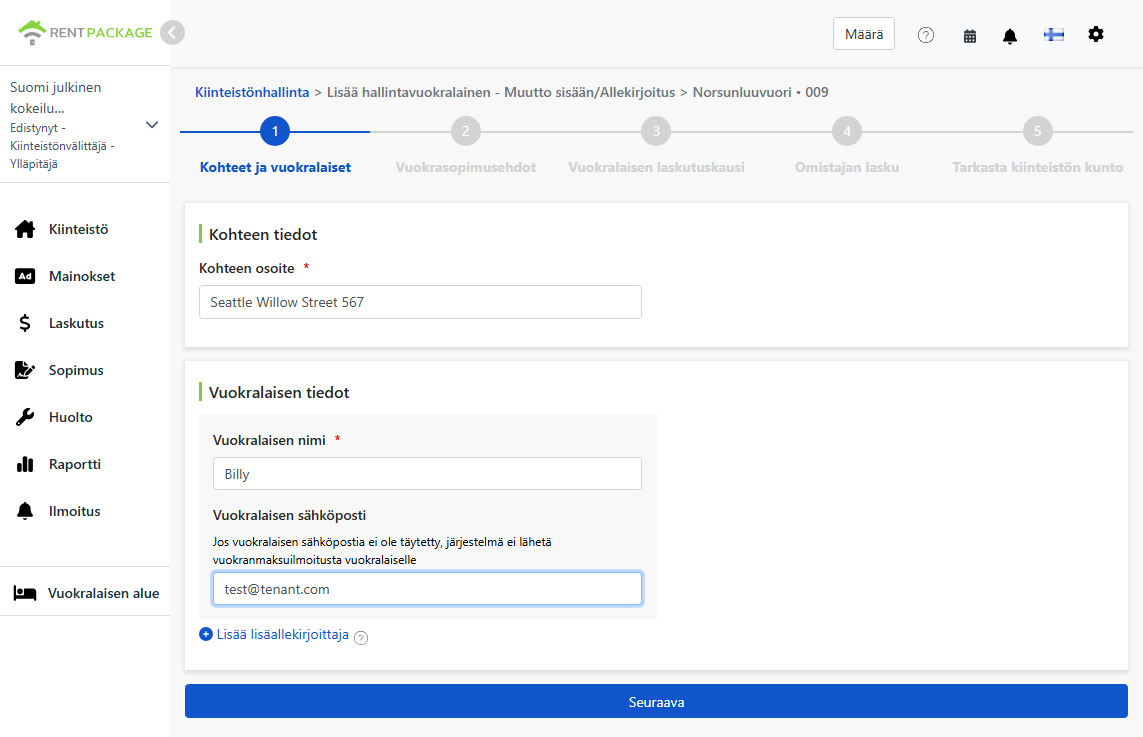Click the Vuokralaisen laskutuskausi step label
The height and width of the screenshot is (737, 1143).
(x=656, y=167)
